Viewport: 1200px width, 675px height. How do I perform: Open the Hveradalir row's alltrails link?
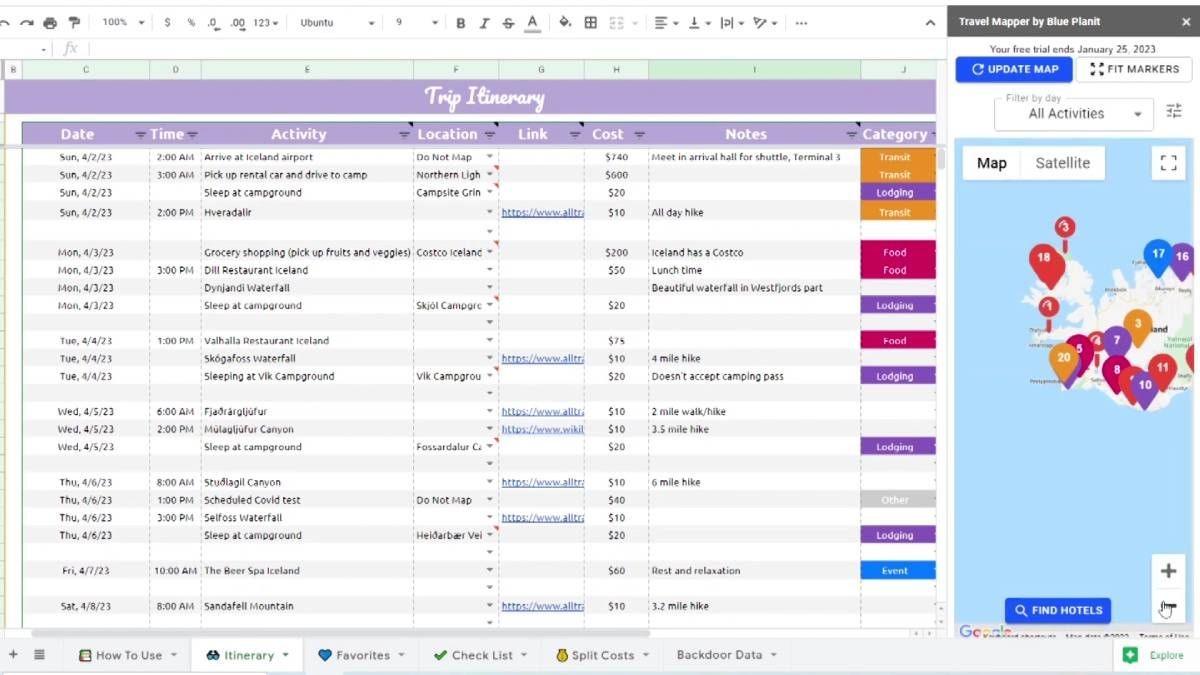pos(542,212)
